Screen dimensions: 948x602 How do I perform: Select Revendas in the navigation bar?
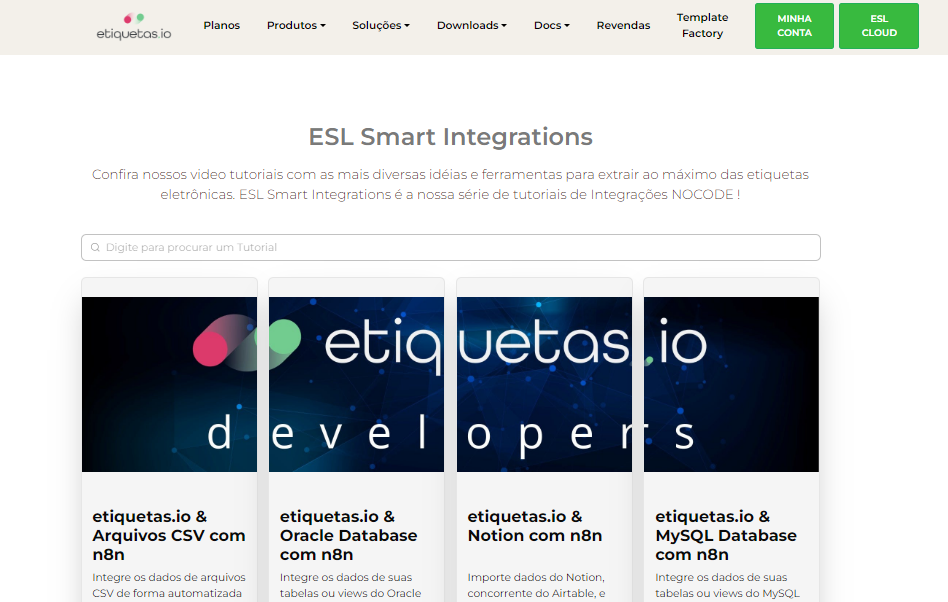(623, 25)
